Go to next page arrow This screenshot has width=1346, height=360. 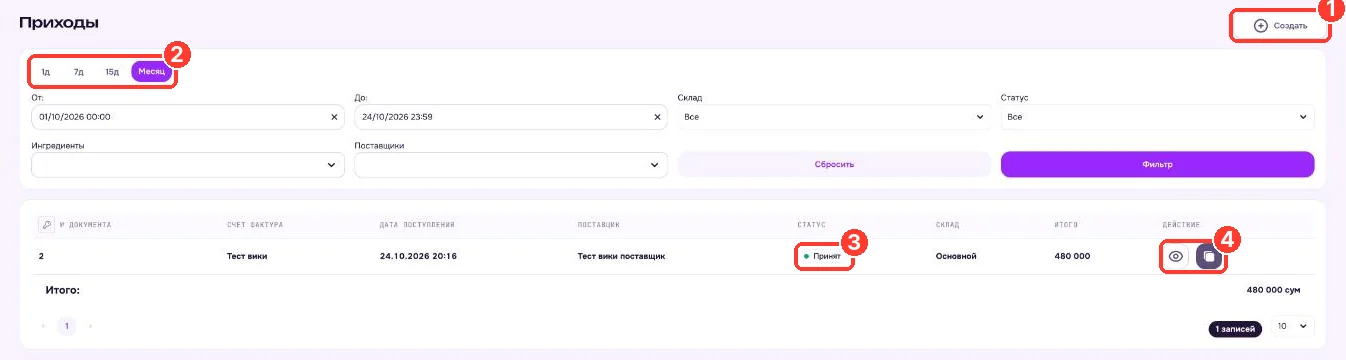pos(91,326)
